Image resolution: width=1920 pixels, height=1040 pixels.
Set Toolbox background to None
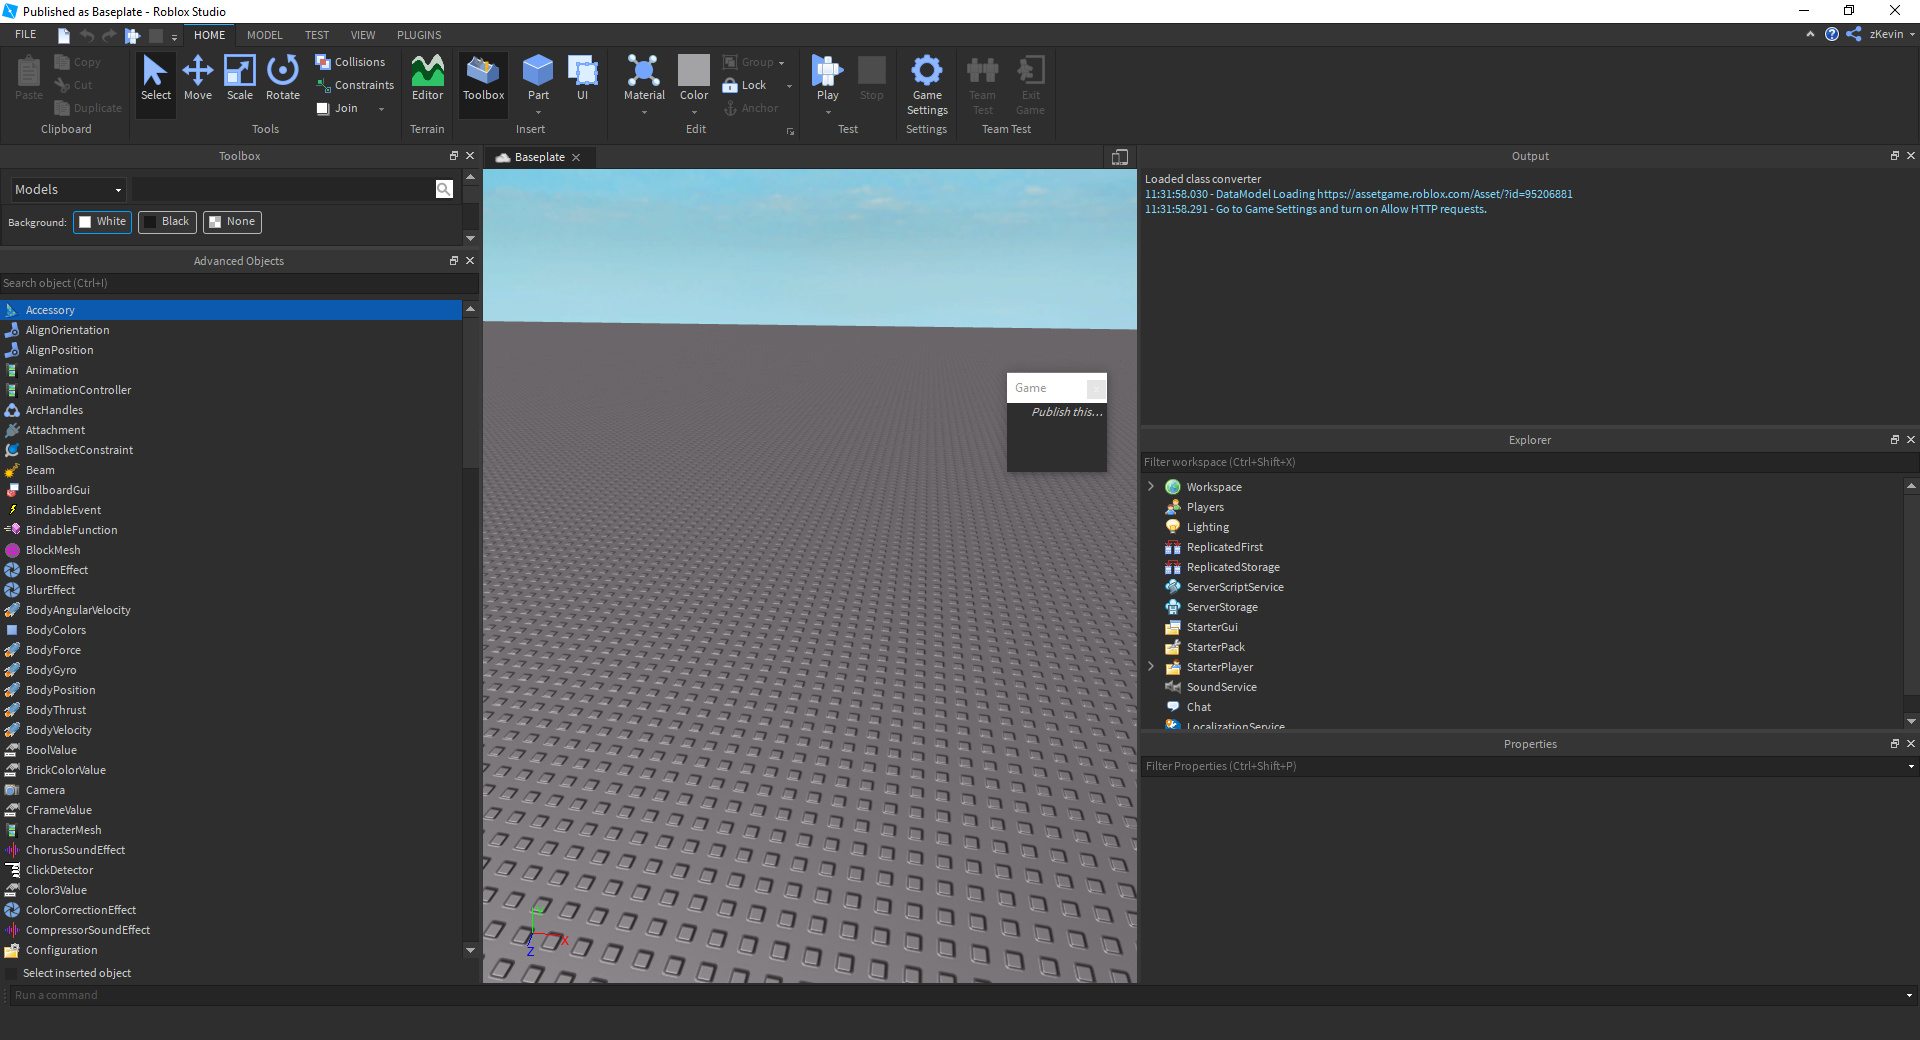pyautogui.click(x=232, y=222)
